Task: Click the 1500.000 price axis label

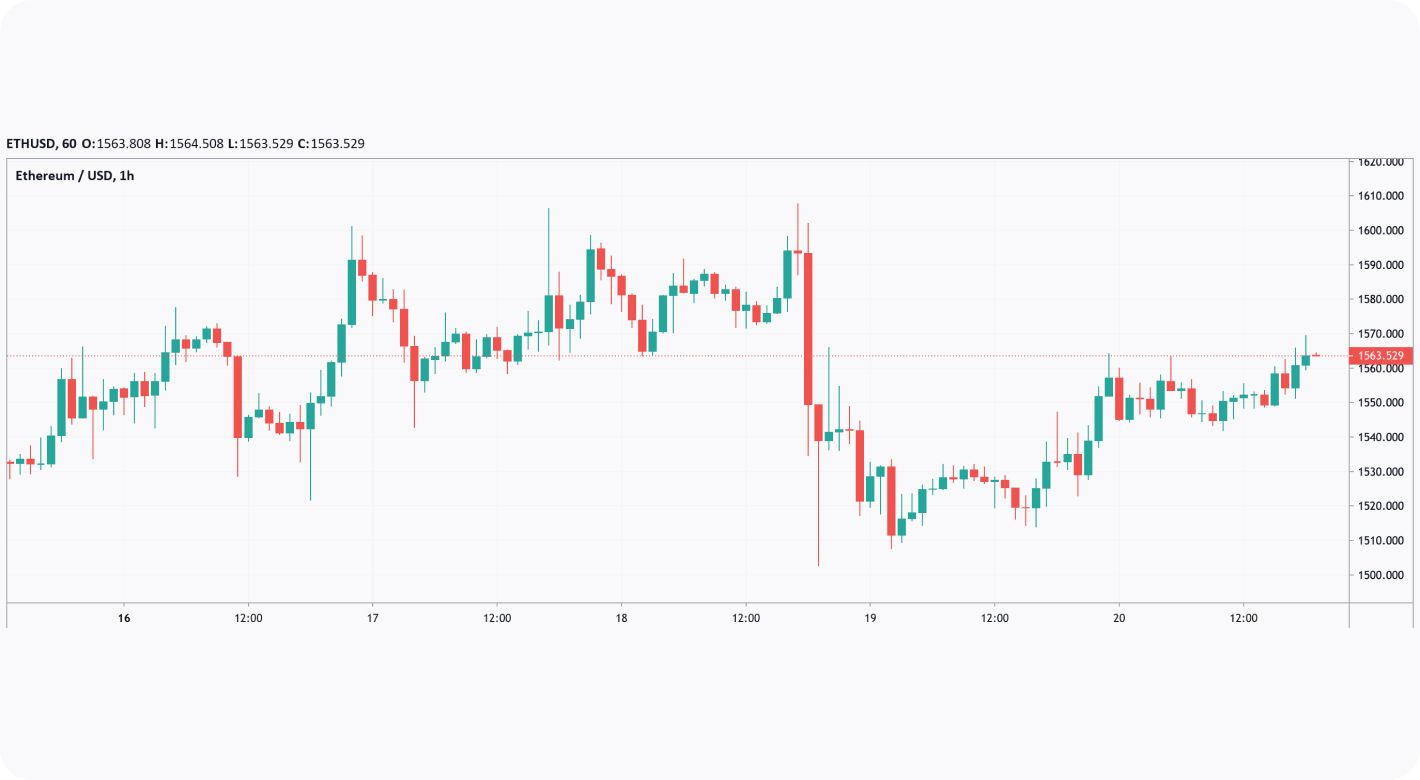Action: (1382, 575)
